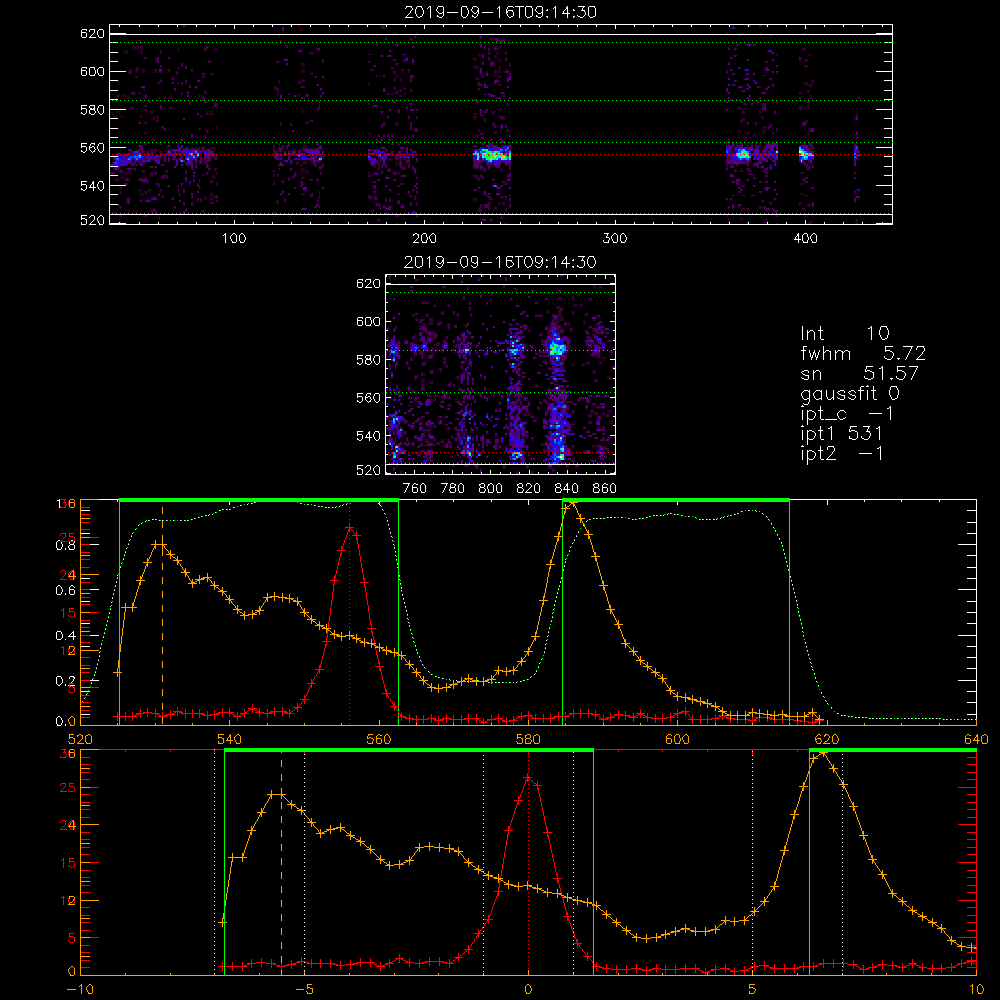Click the red curve peak near 556 in the third plot
This screenshot has width=1000, height=1000.
point(349,527)
